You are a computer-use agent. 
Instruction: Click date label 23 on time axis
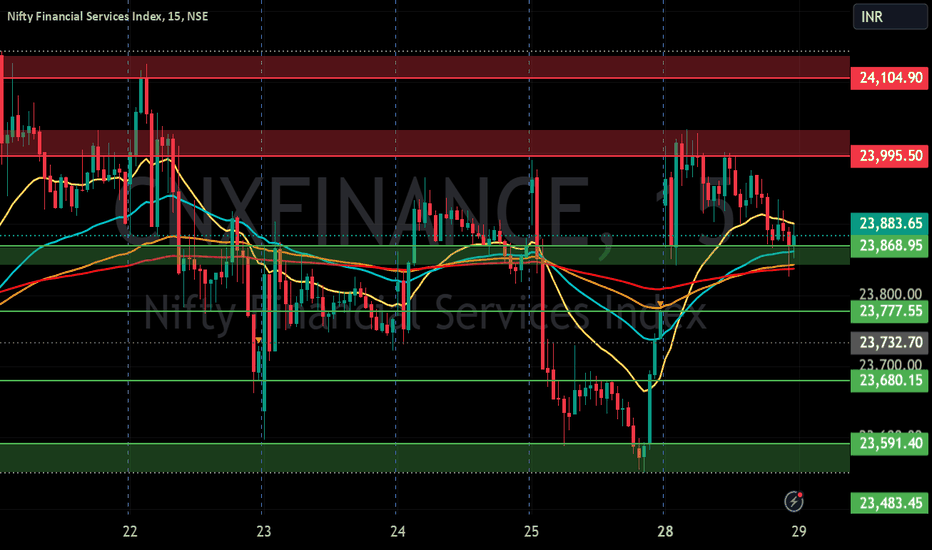click(x=263, y=531)
